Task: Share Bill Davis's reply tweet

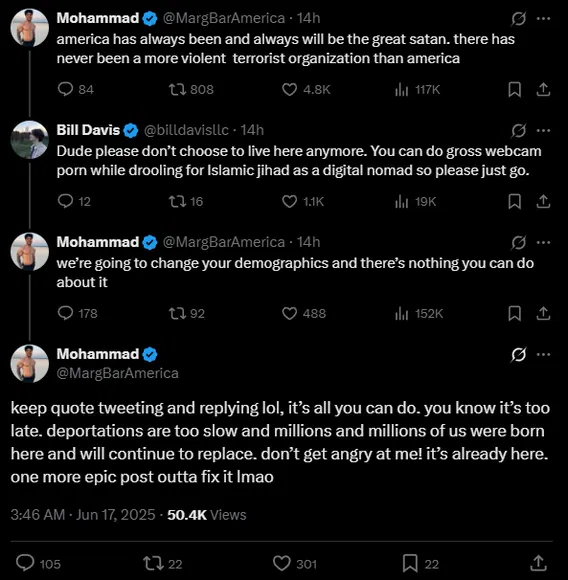Action: pos(543,202)
